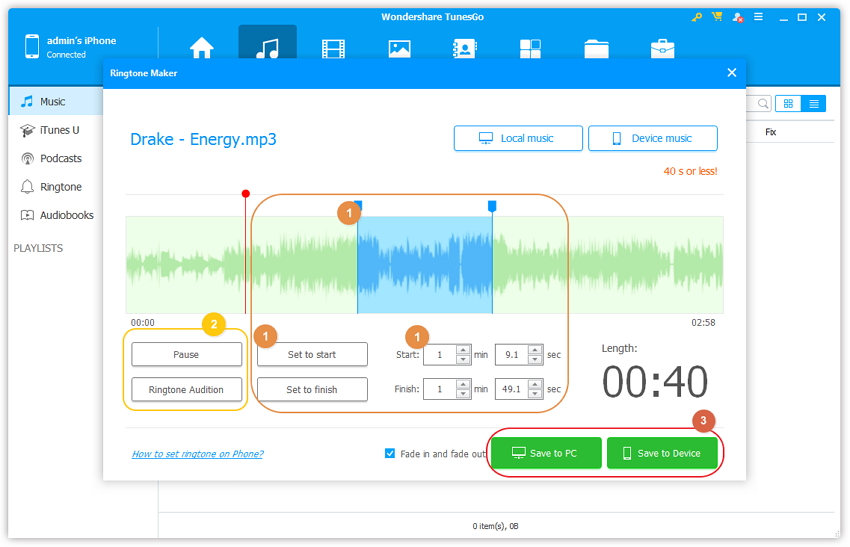Switch to grid view mode
This screenshot has width=850, height=547.
[x=788, y=103]
